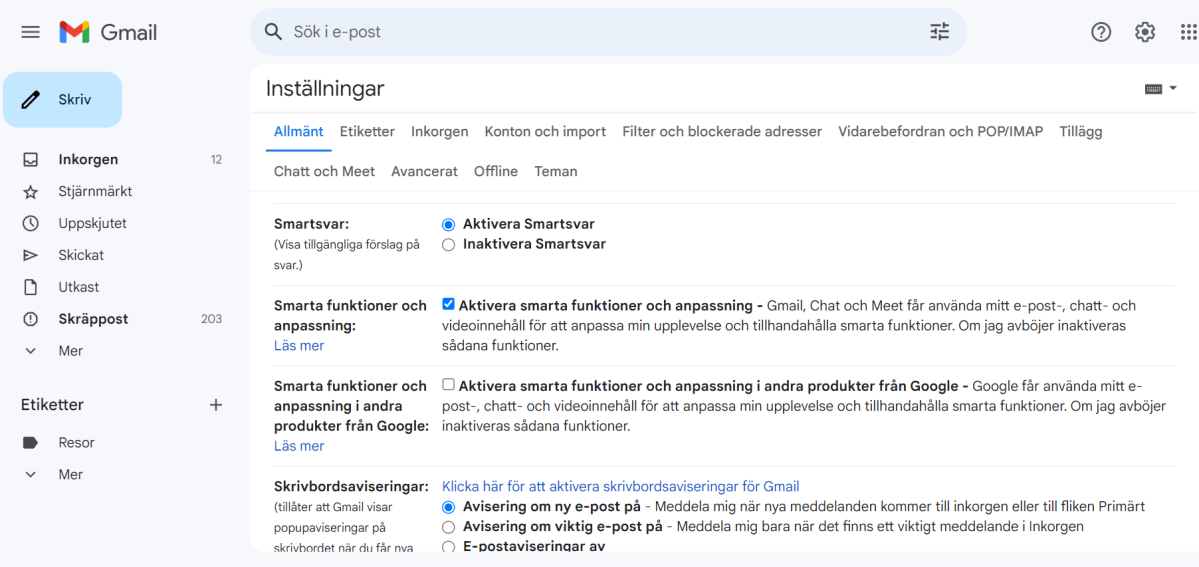Switch to the Etiketter tab
The image size is (1199, 567).
click(x=367, y=132)
